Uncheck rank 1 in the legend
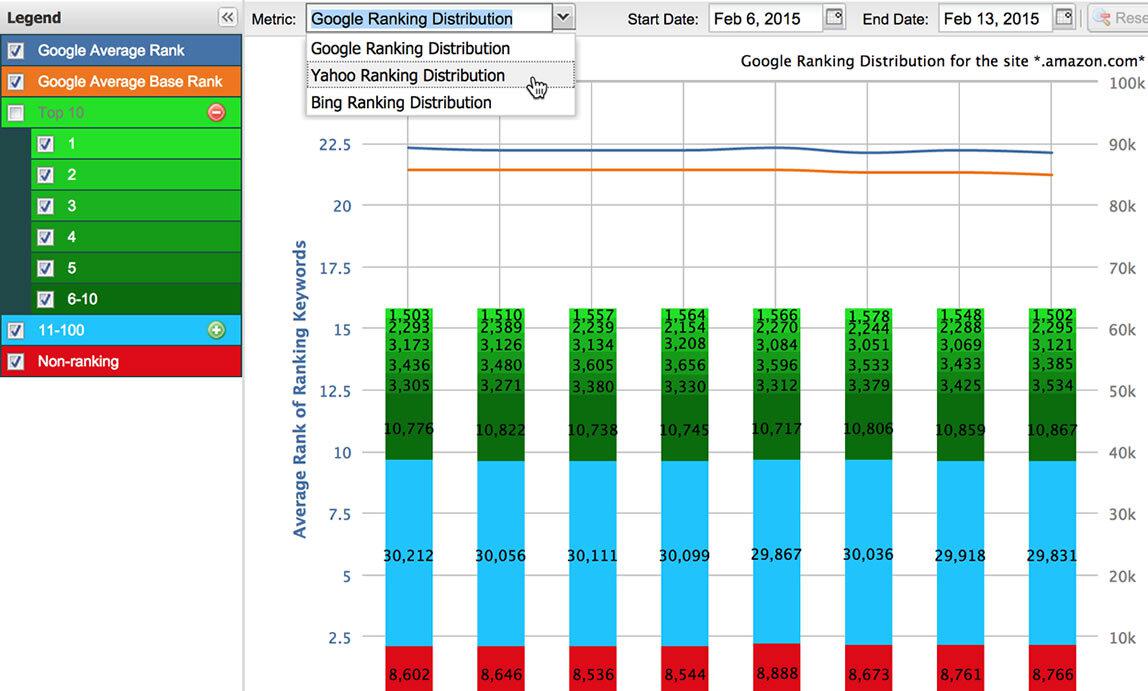 pos(44,143)
